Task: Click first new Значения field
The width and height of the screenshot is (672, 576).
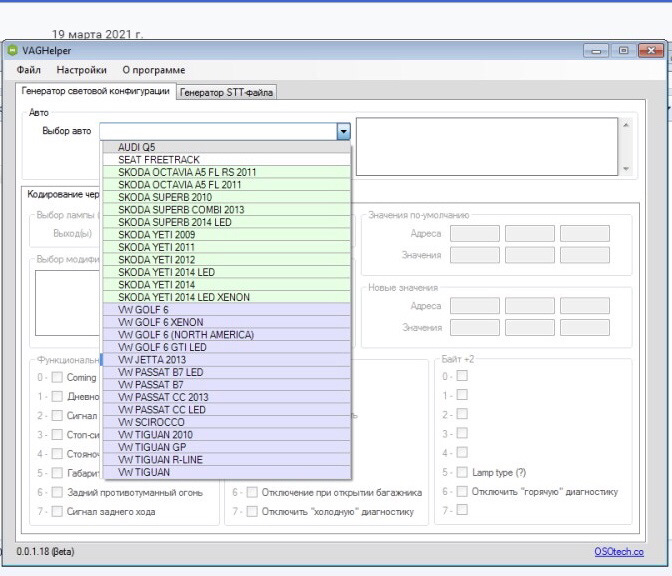Action: point(475,327)
